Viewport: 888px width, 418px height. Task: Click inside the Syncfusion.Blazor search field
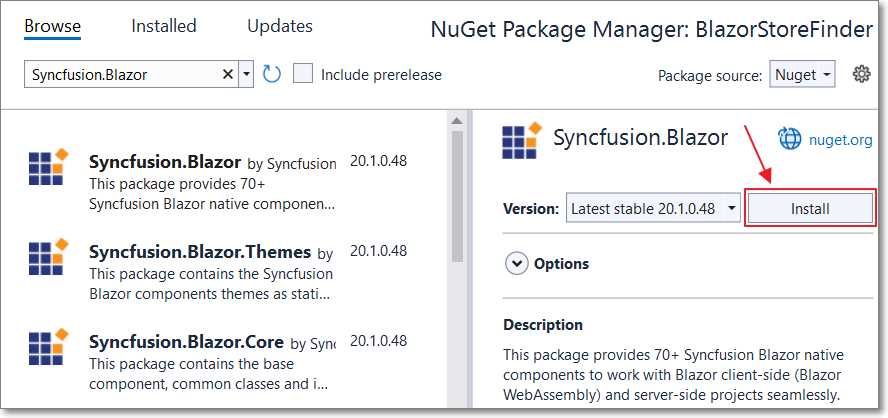125,74
